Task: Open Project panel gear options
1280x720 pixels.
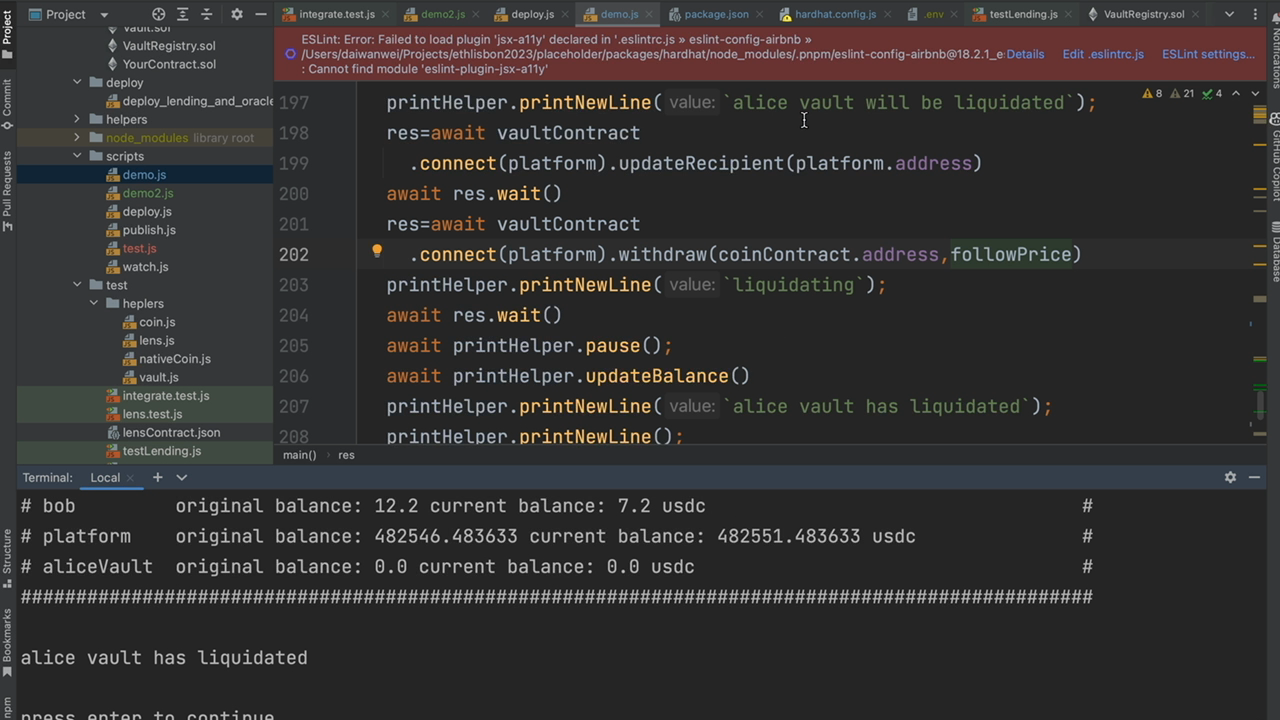Action: pos(237,14)
